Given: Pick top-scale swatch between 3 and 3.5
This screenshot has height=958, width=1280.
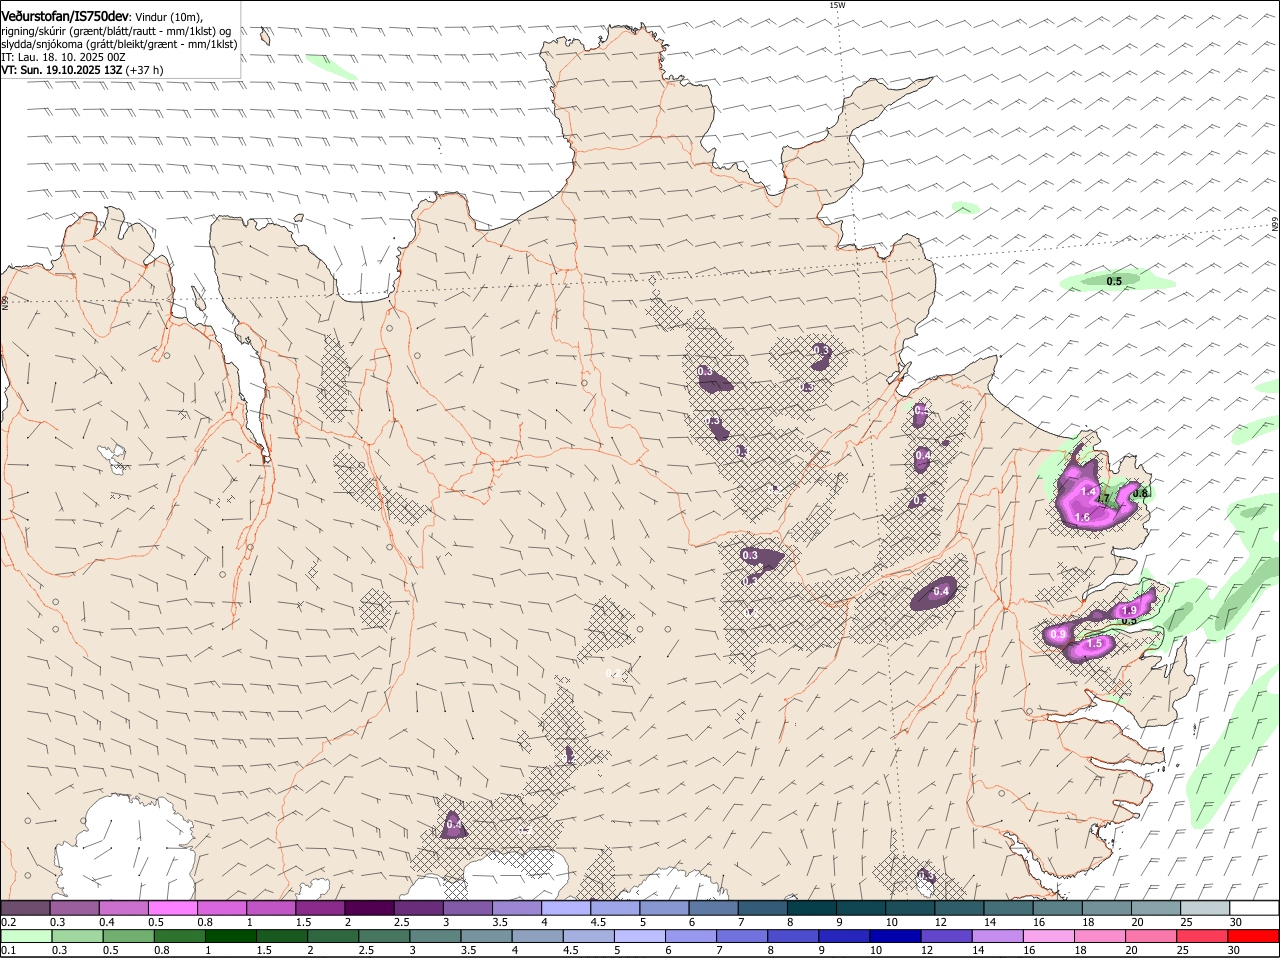Looking at the screenshot, I should pyautogui.click(x=468, y=907).
